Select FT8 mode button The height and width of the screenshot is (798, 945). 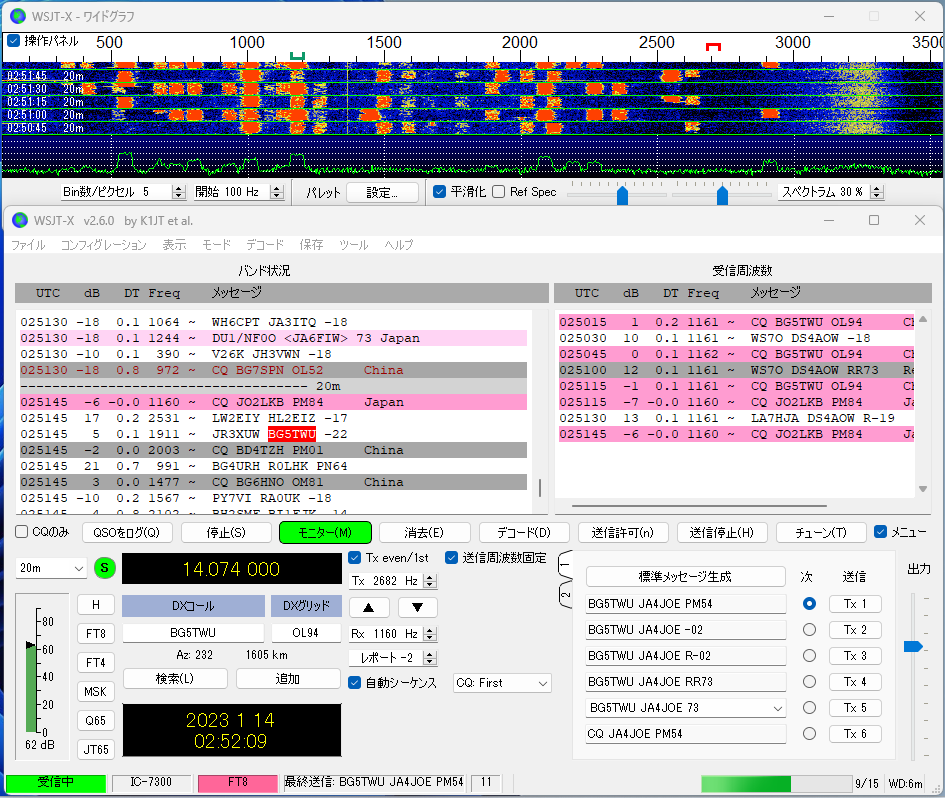[96, 633]
